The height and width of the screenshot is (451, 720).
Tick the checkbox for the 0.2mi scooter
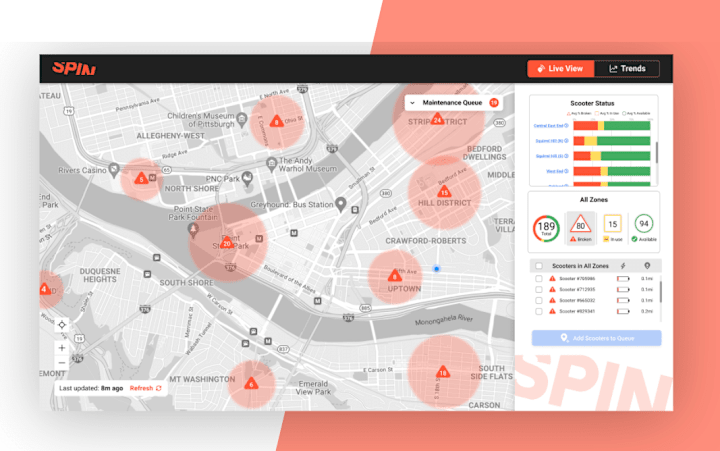[539, 311]
